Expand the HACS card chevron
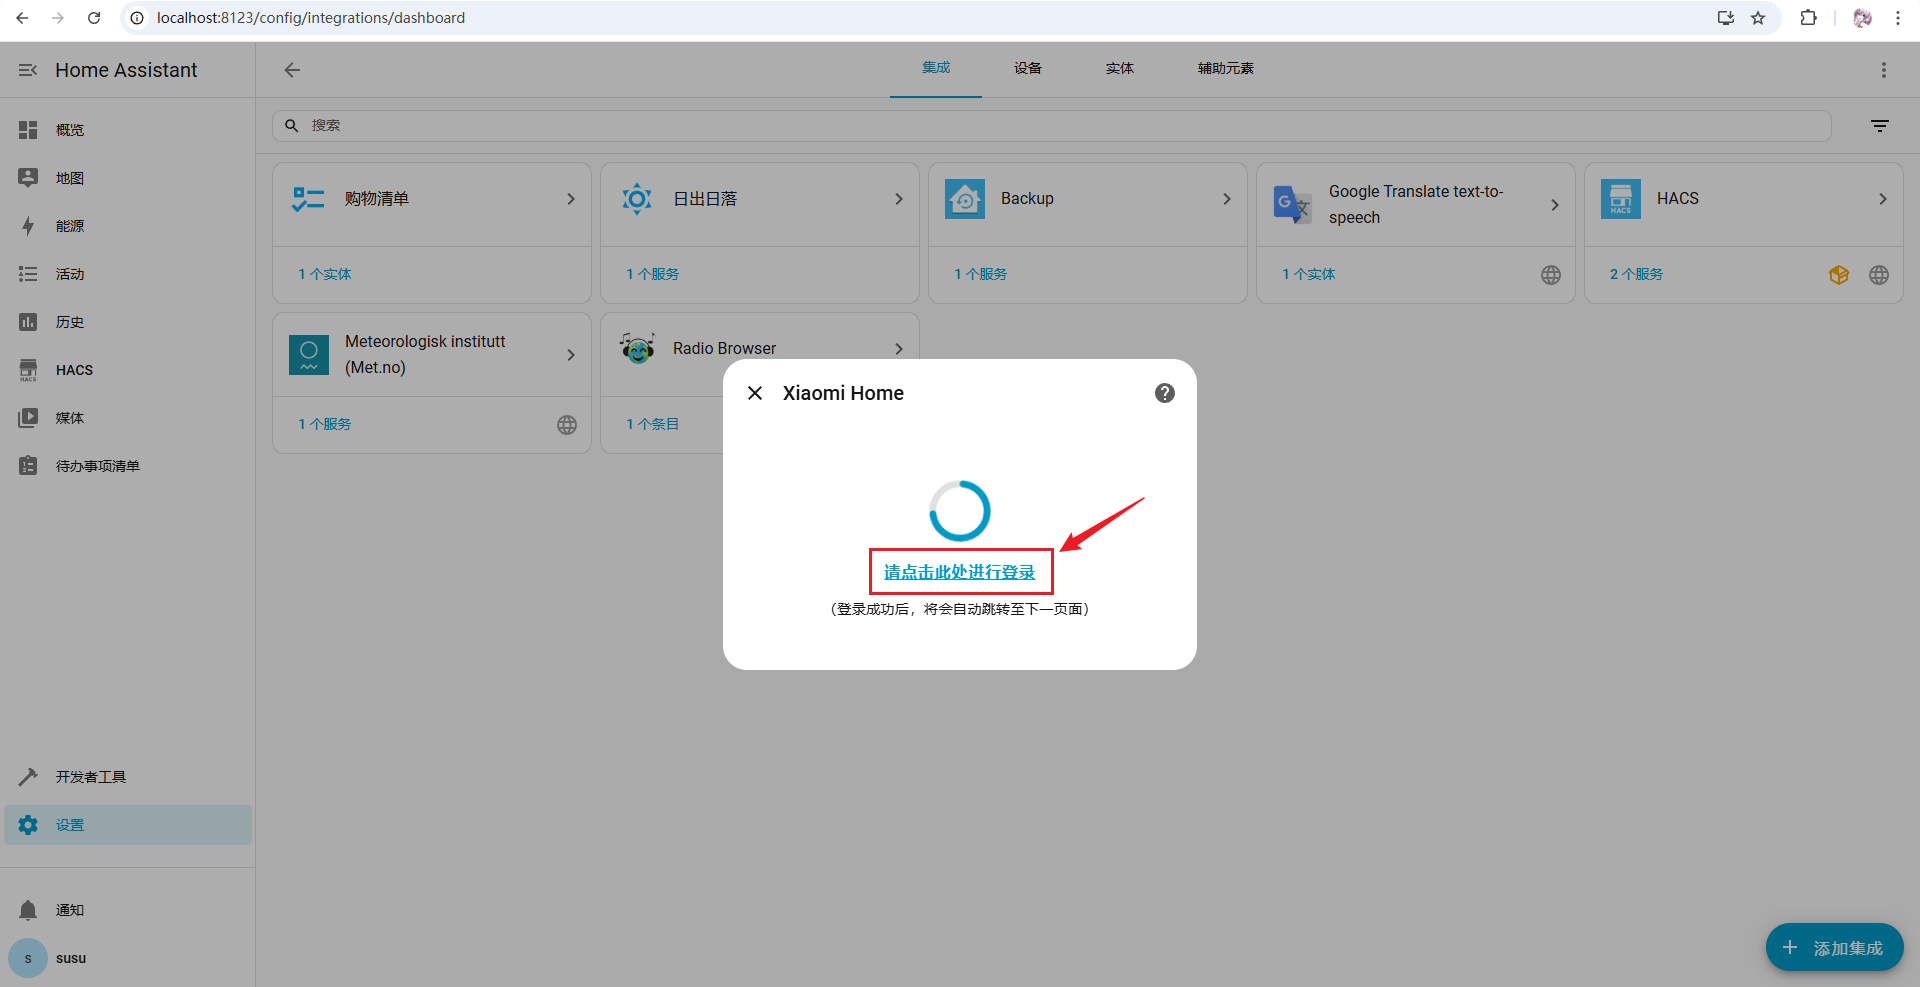Viewport: 1920px width, 987px height. pos(1883,199)
